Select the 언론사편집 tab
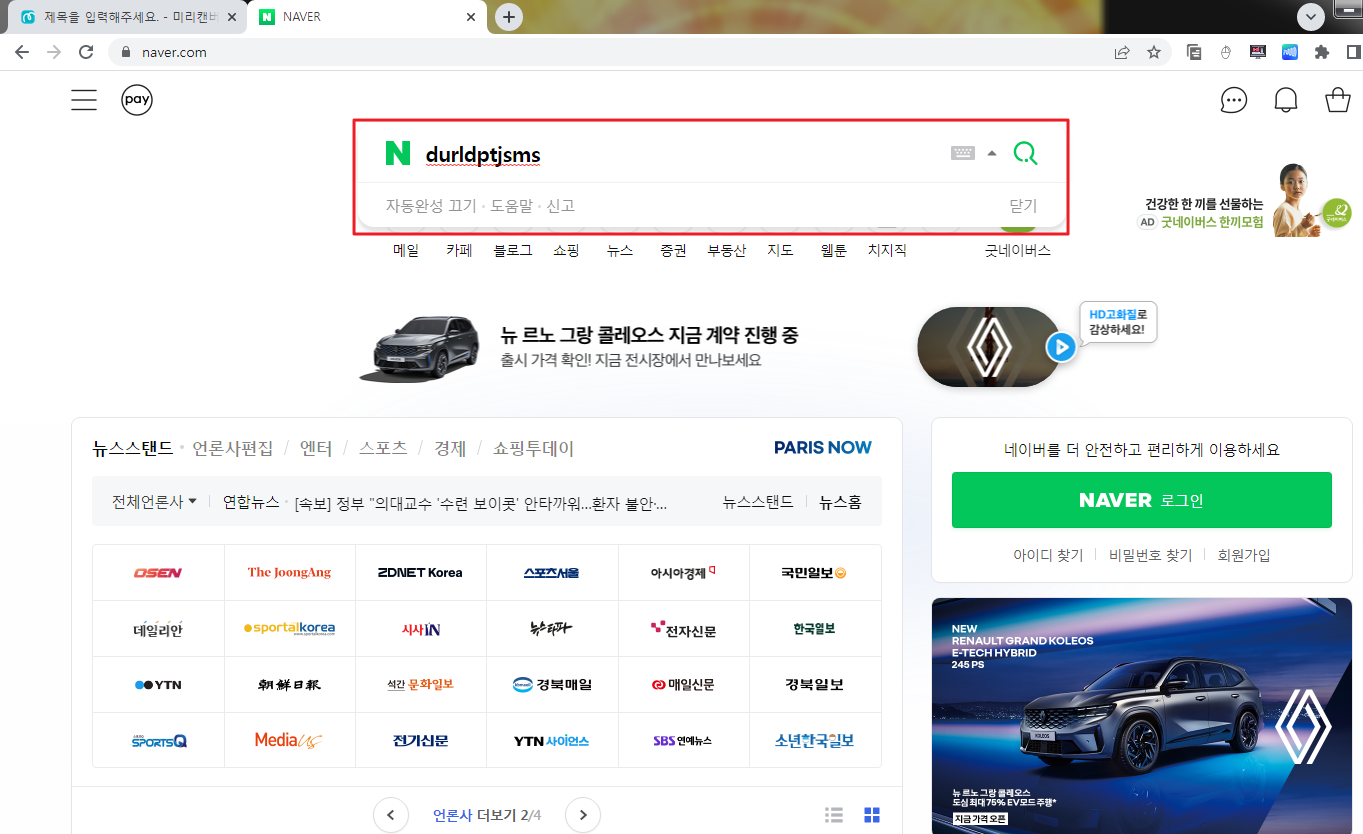1363x834 pixels. (x=232, y=448)
